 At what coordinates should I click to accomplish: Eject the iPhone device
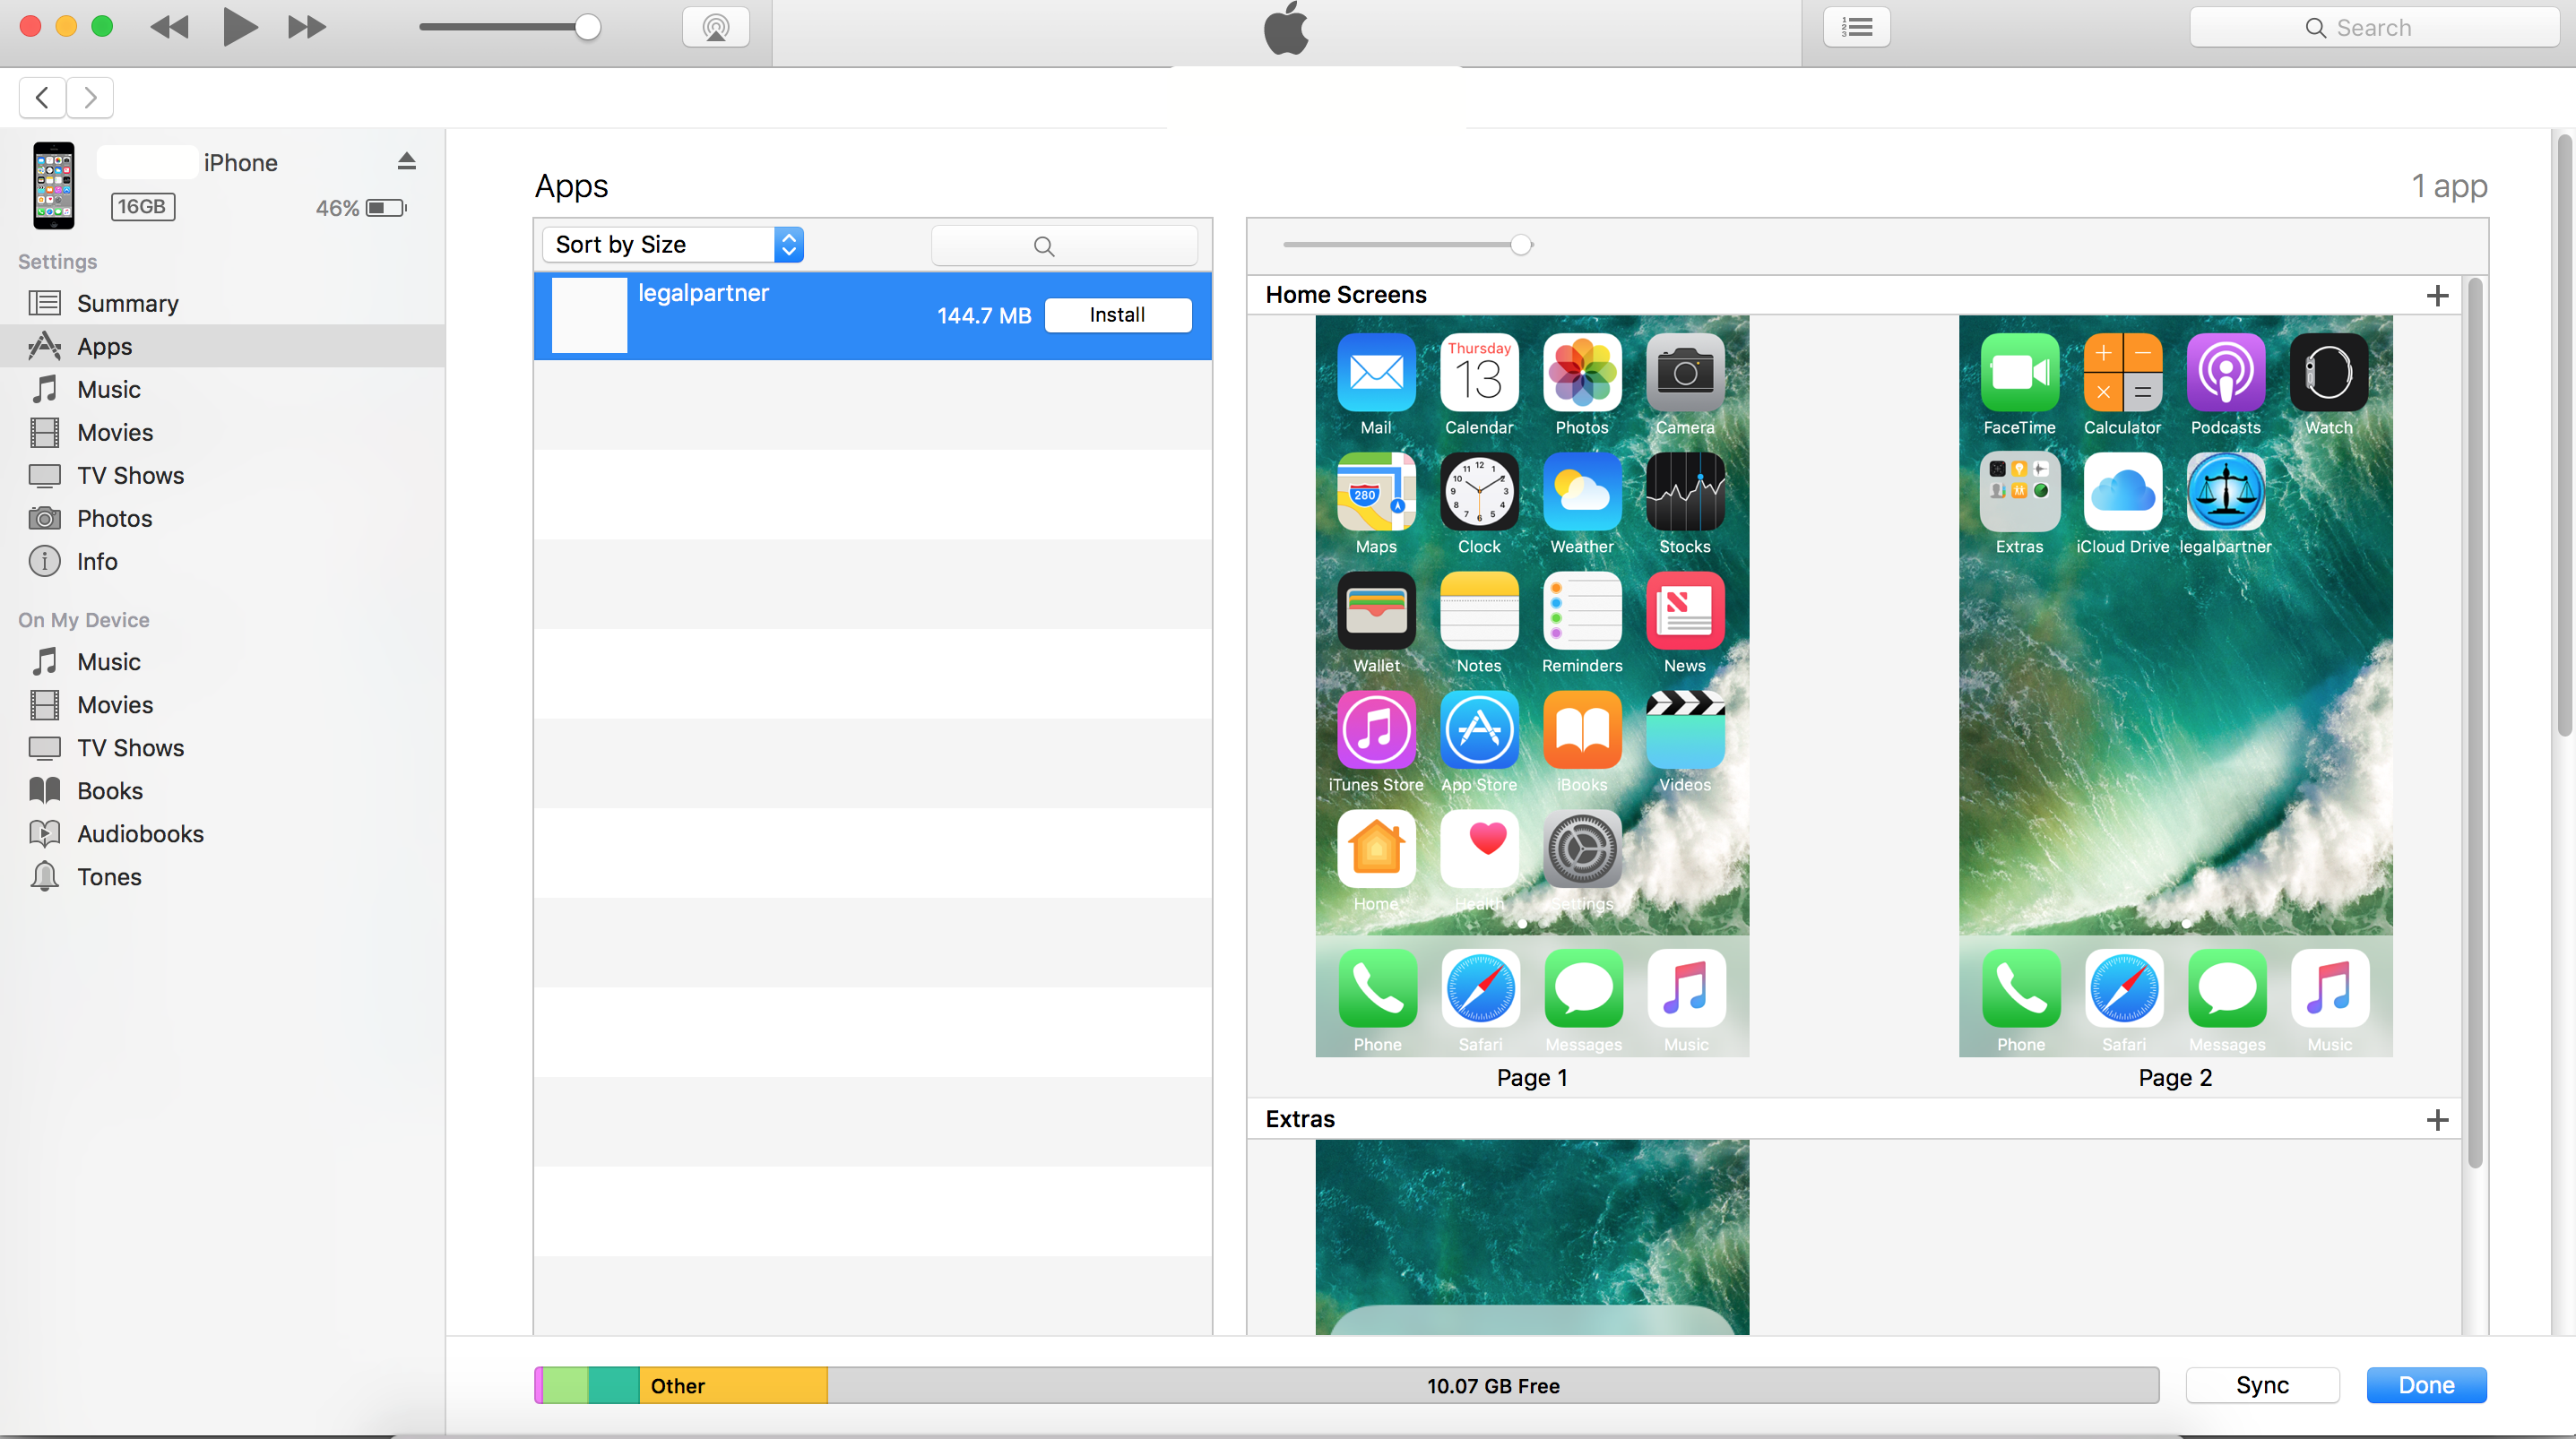[x=406, y=161]
